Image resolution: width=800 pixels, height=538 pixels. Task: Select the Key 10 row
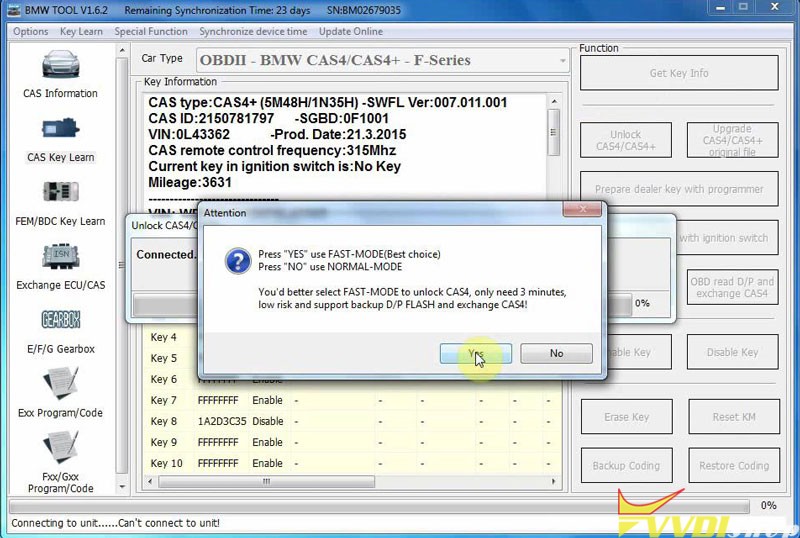352,463
